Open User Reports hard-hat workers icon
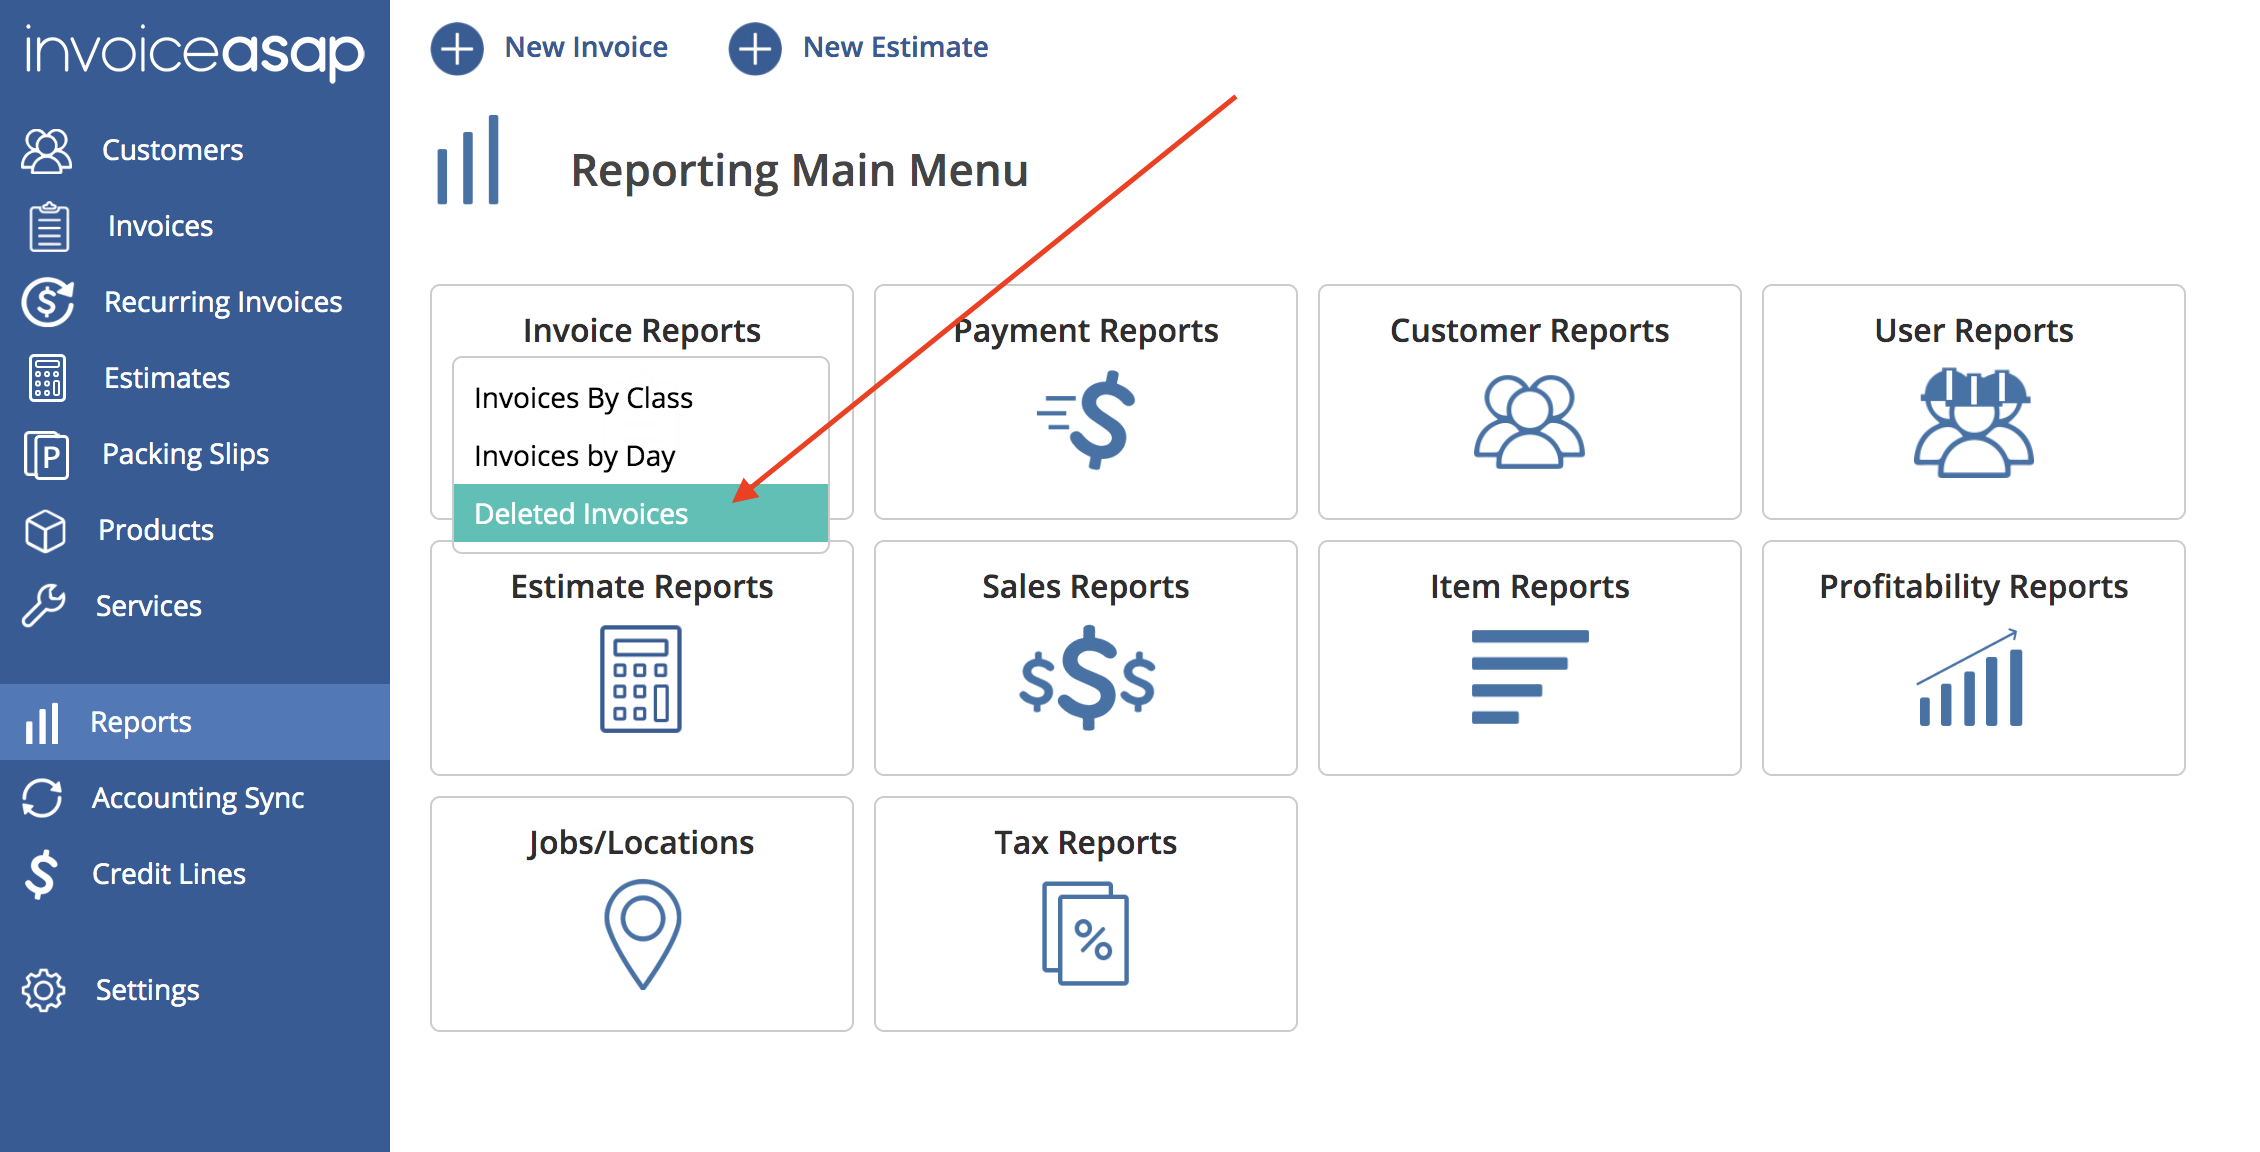This screenshot has height=1152, width=2260. (x=1973, y=421)
